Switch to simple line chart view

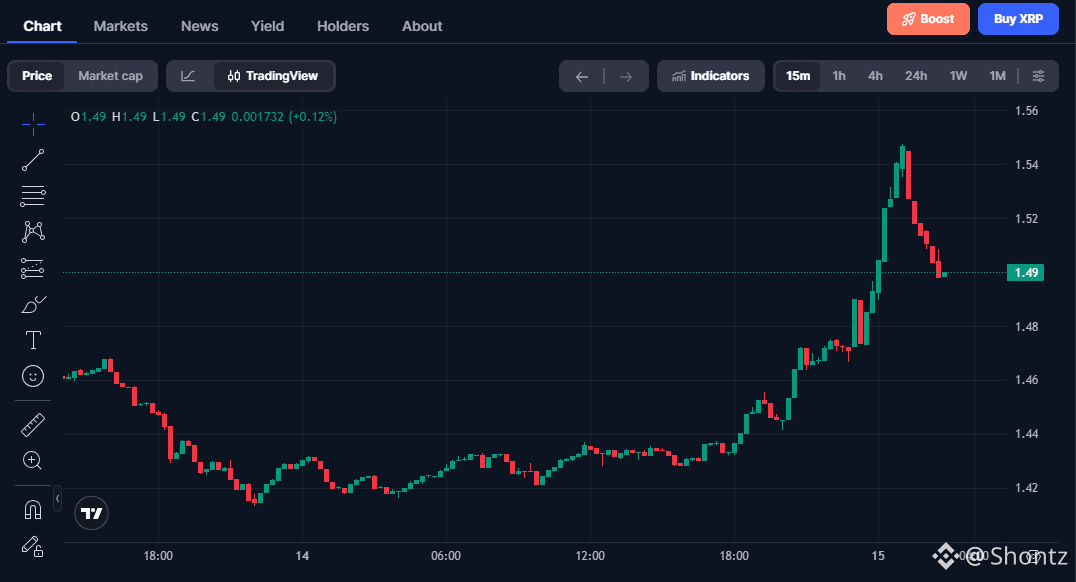tap(188, 76)
